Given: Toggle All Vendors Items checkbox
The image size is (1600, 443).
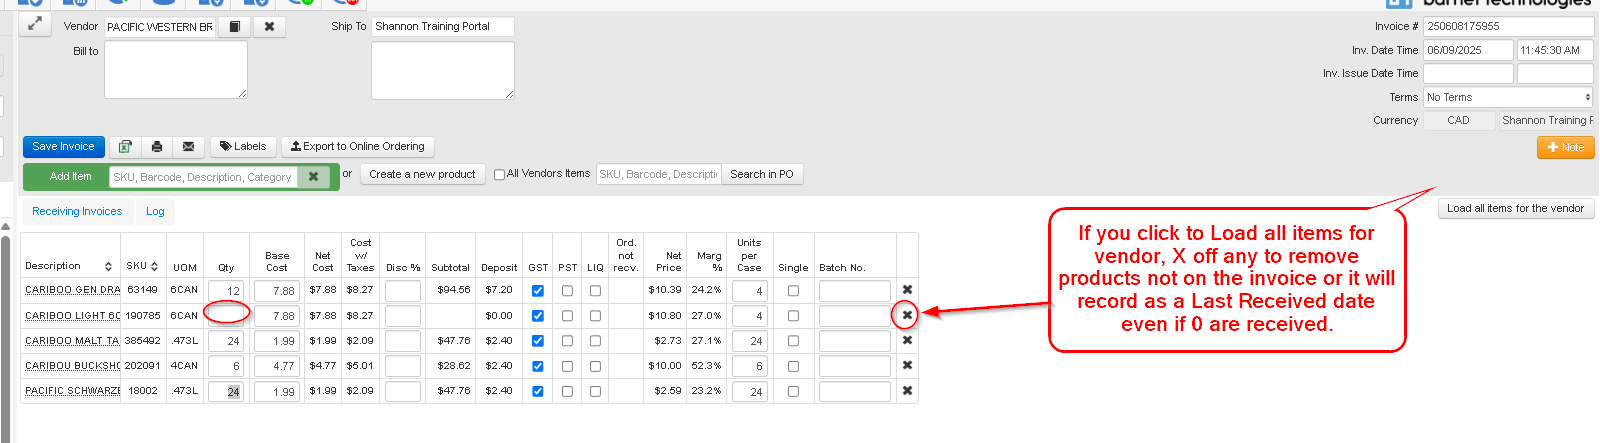Looking at the screenshot, I should click(499, 175).
